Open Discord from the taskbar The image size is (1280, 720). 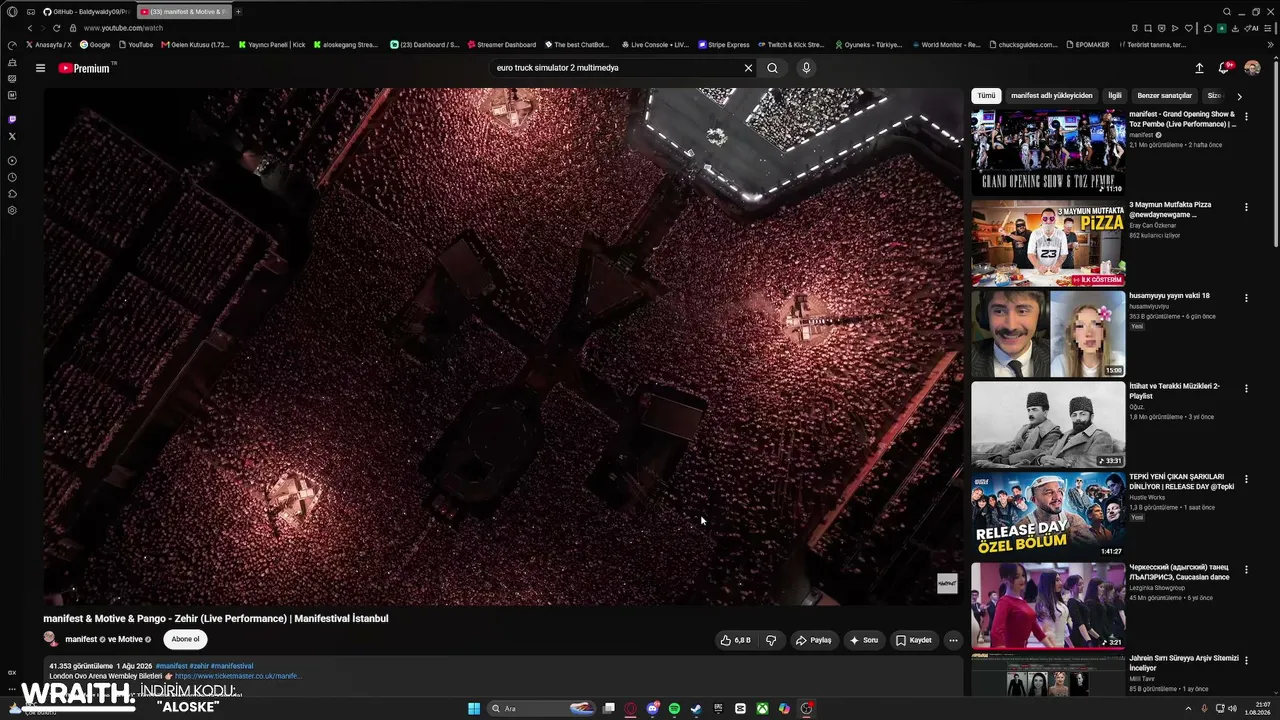pyautogui.click(x=652, y=708)
